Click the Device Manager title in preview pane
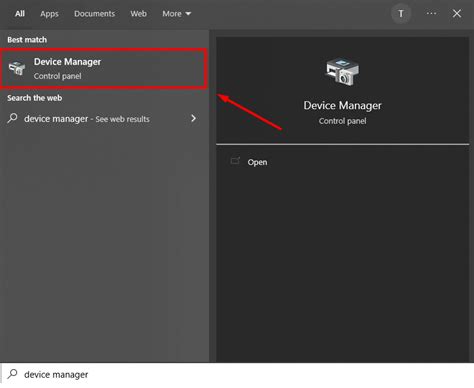 pyautogui.click(x=342, y=105)
